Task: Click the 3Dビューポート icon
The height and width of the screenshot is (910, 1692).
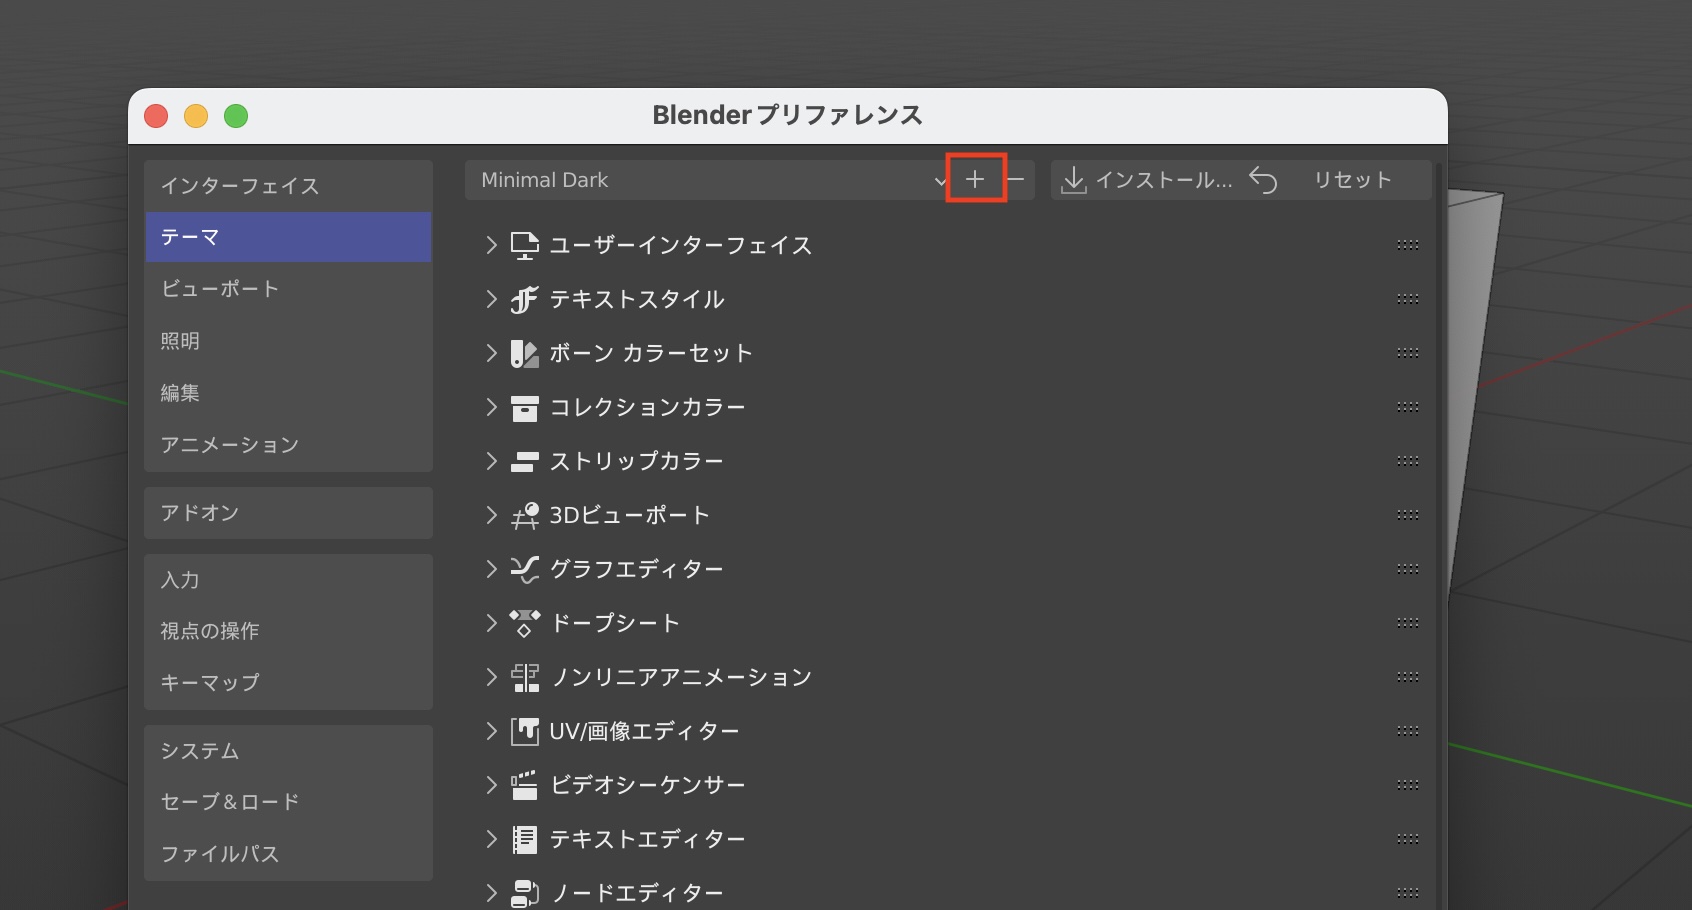Action: (x=524, y=516)
